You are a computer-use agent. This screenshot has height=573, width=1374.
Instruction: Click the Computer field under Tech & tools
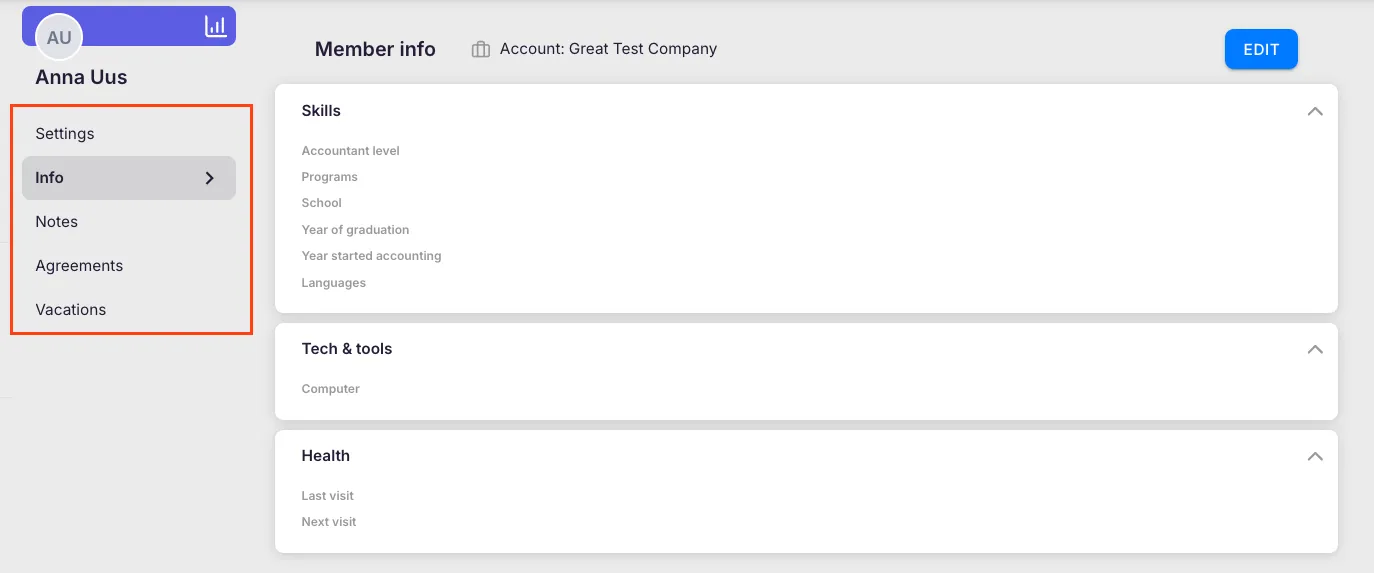tap(331, 389)
